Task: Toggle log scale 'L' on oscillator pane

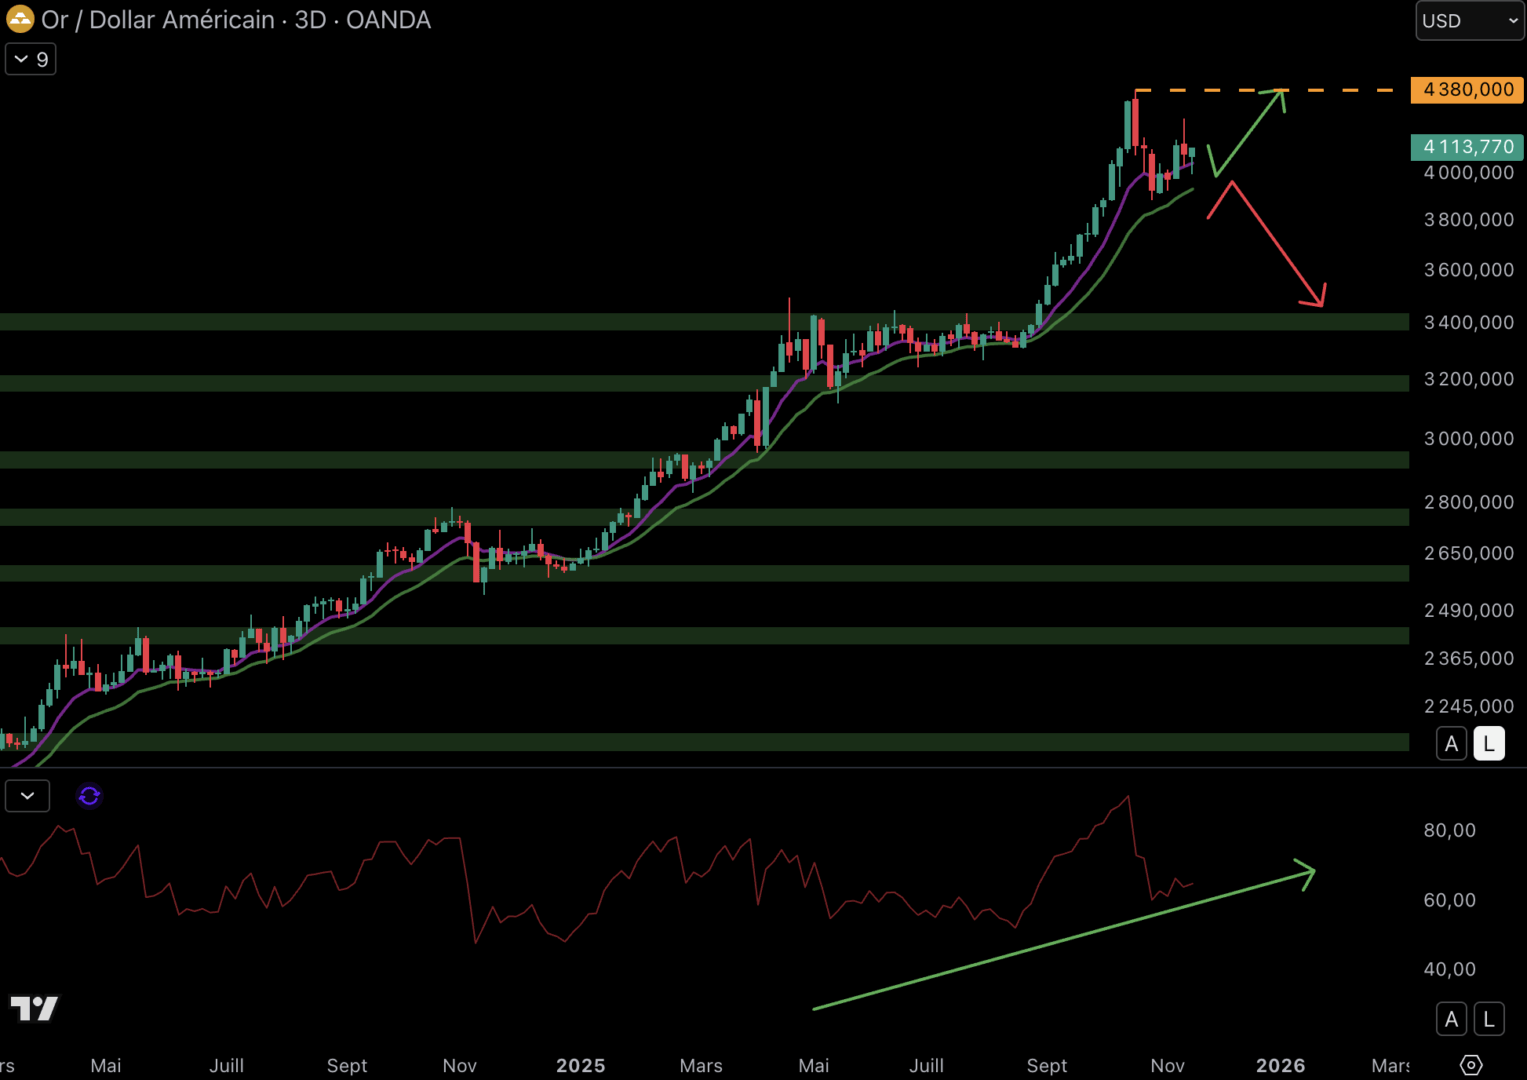Action: point(1489,1019)
